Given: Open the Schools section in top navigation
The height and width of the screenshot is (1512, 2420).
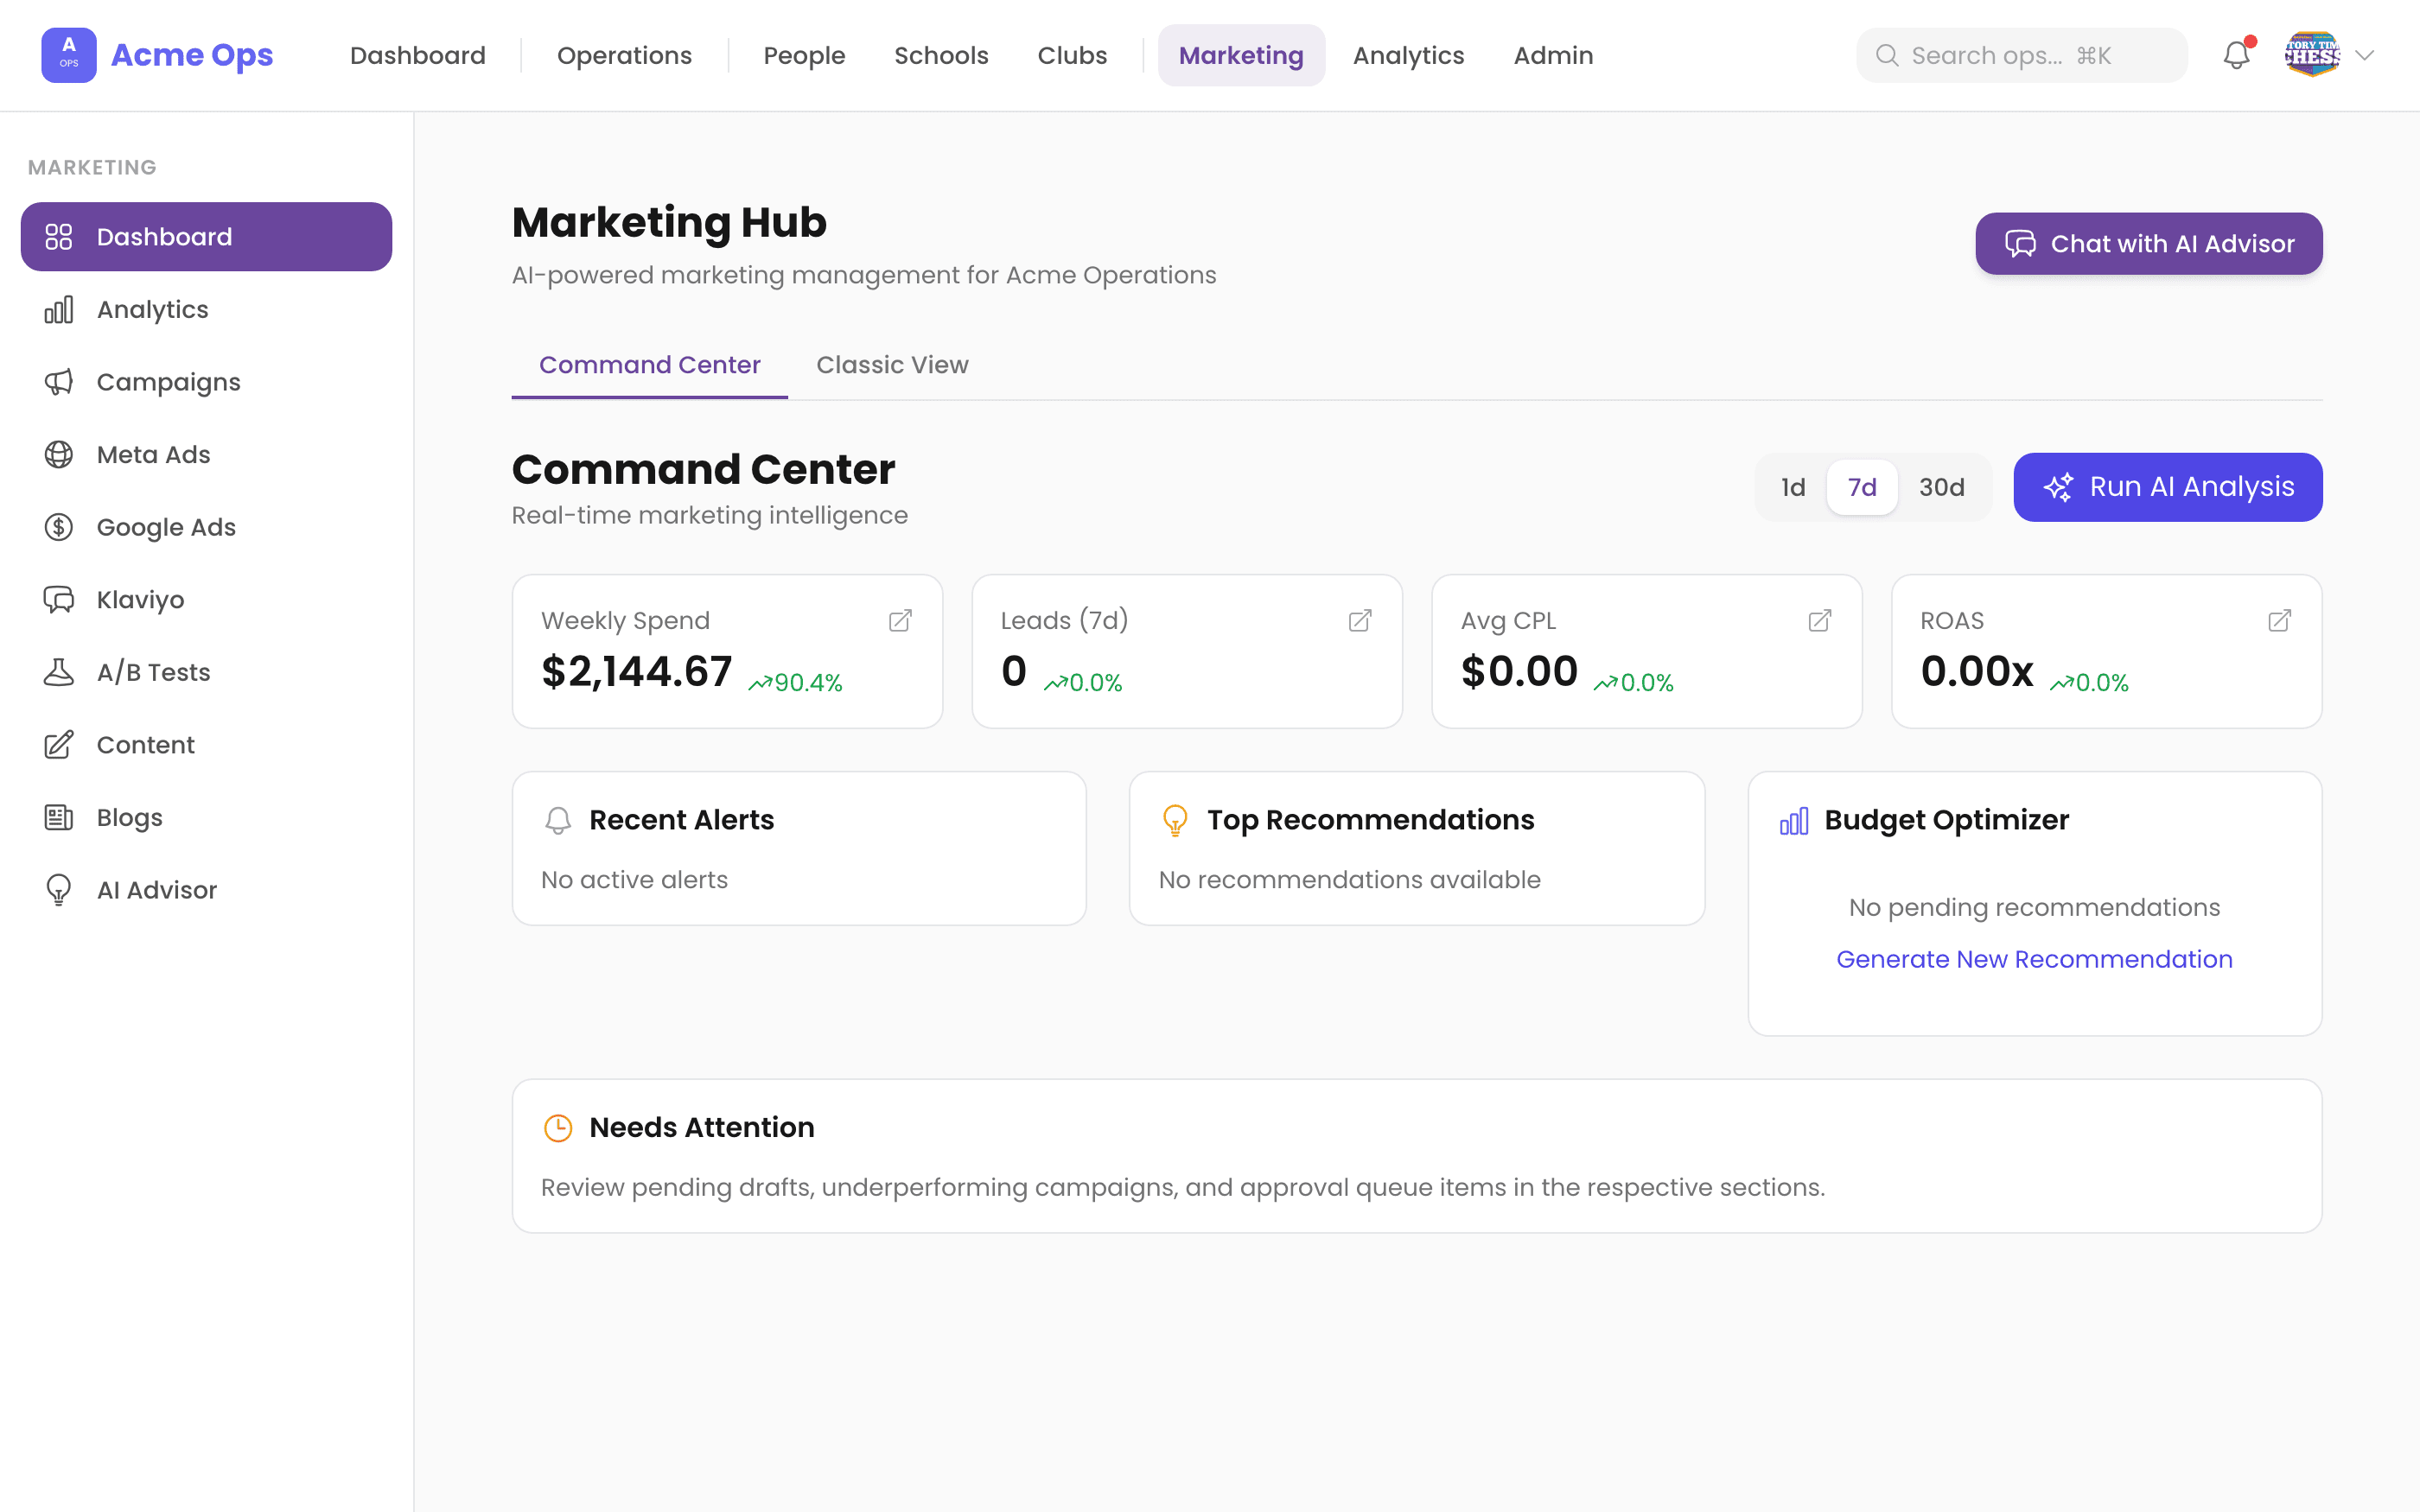Looking at the screenshot, I should (941, 55).
